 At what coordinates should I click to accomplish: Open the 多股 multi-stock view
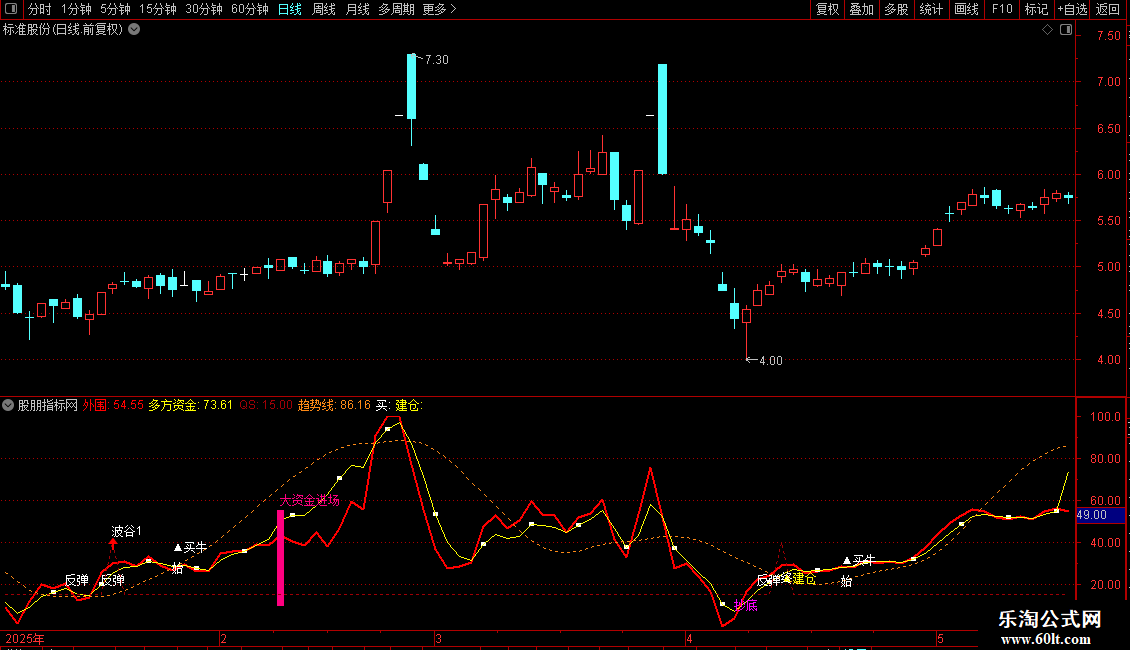pos(896,9)
